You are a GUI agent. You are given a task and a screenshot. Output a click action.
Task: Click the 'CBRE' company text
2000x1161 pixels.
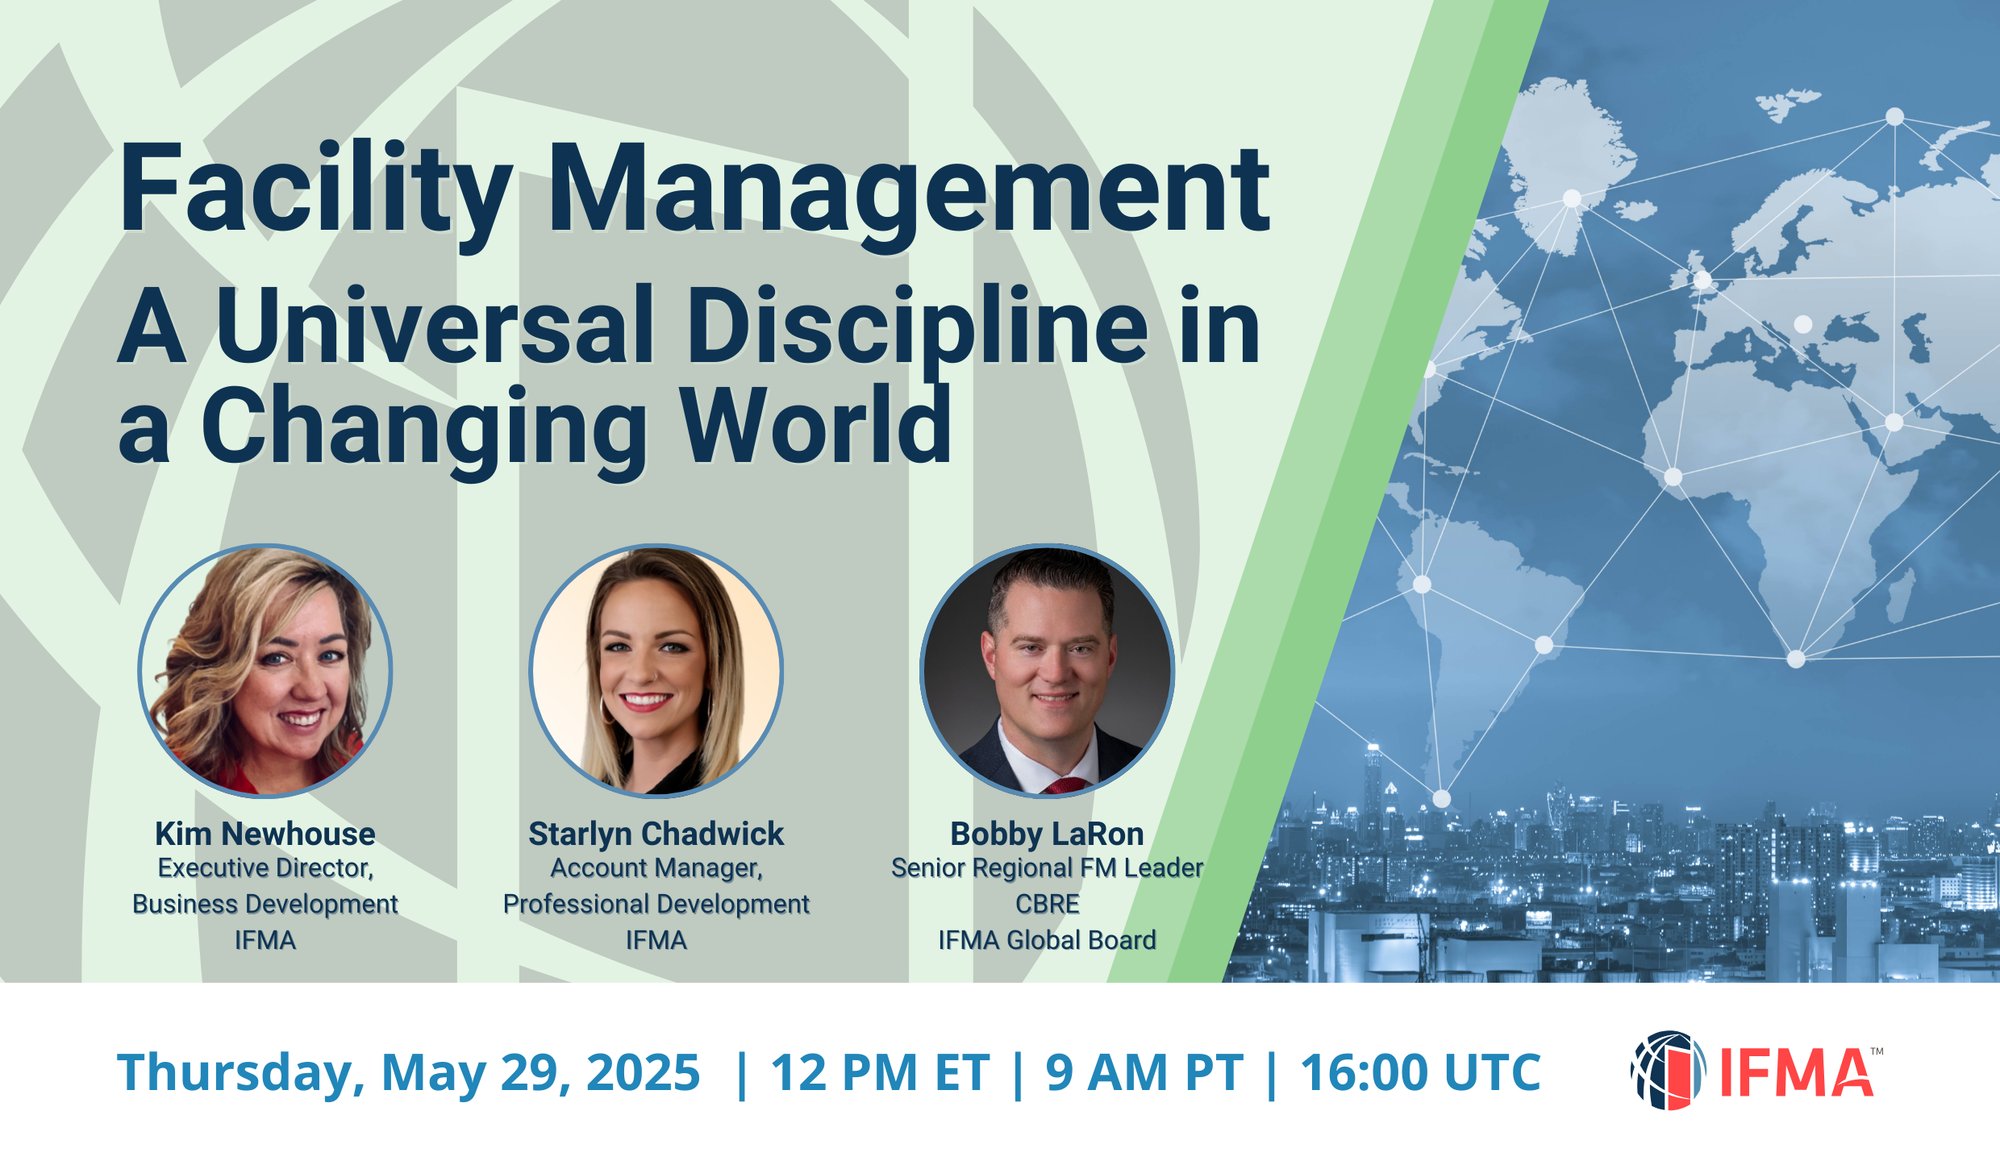1047,904
